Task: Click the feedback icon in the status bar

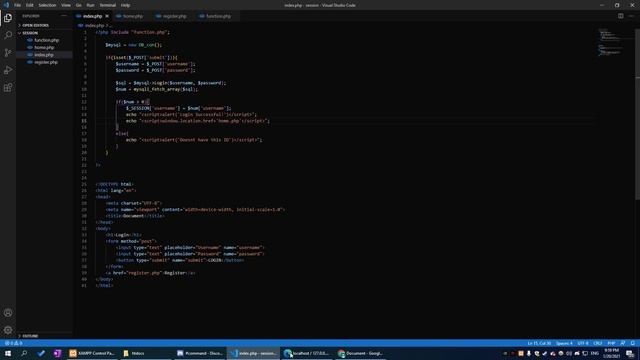Action: pos(623,343)
